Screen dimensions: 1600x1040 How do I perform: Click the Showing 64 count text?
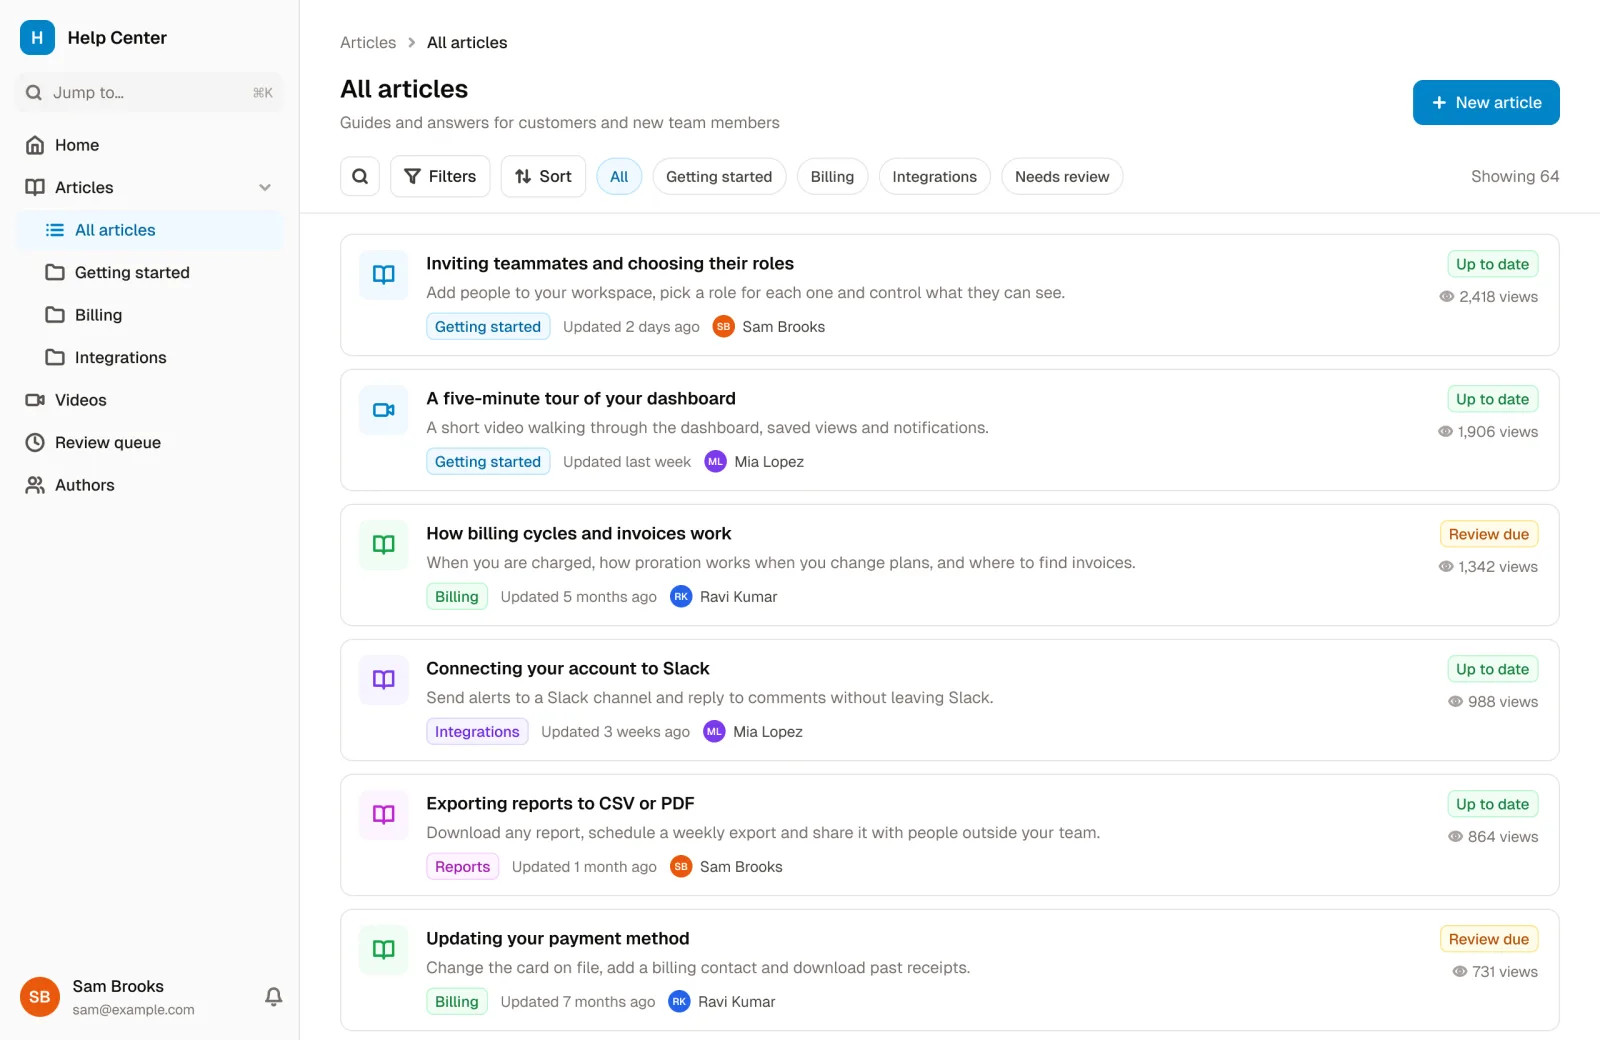[1515, 176]
